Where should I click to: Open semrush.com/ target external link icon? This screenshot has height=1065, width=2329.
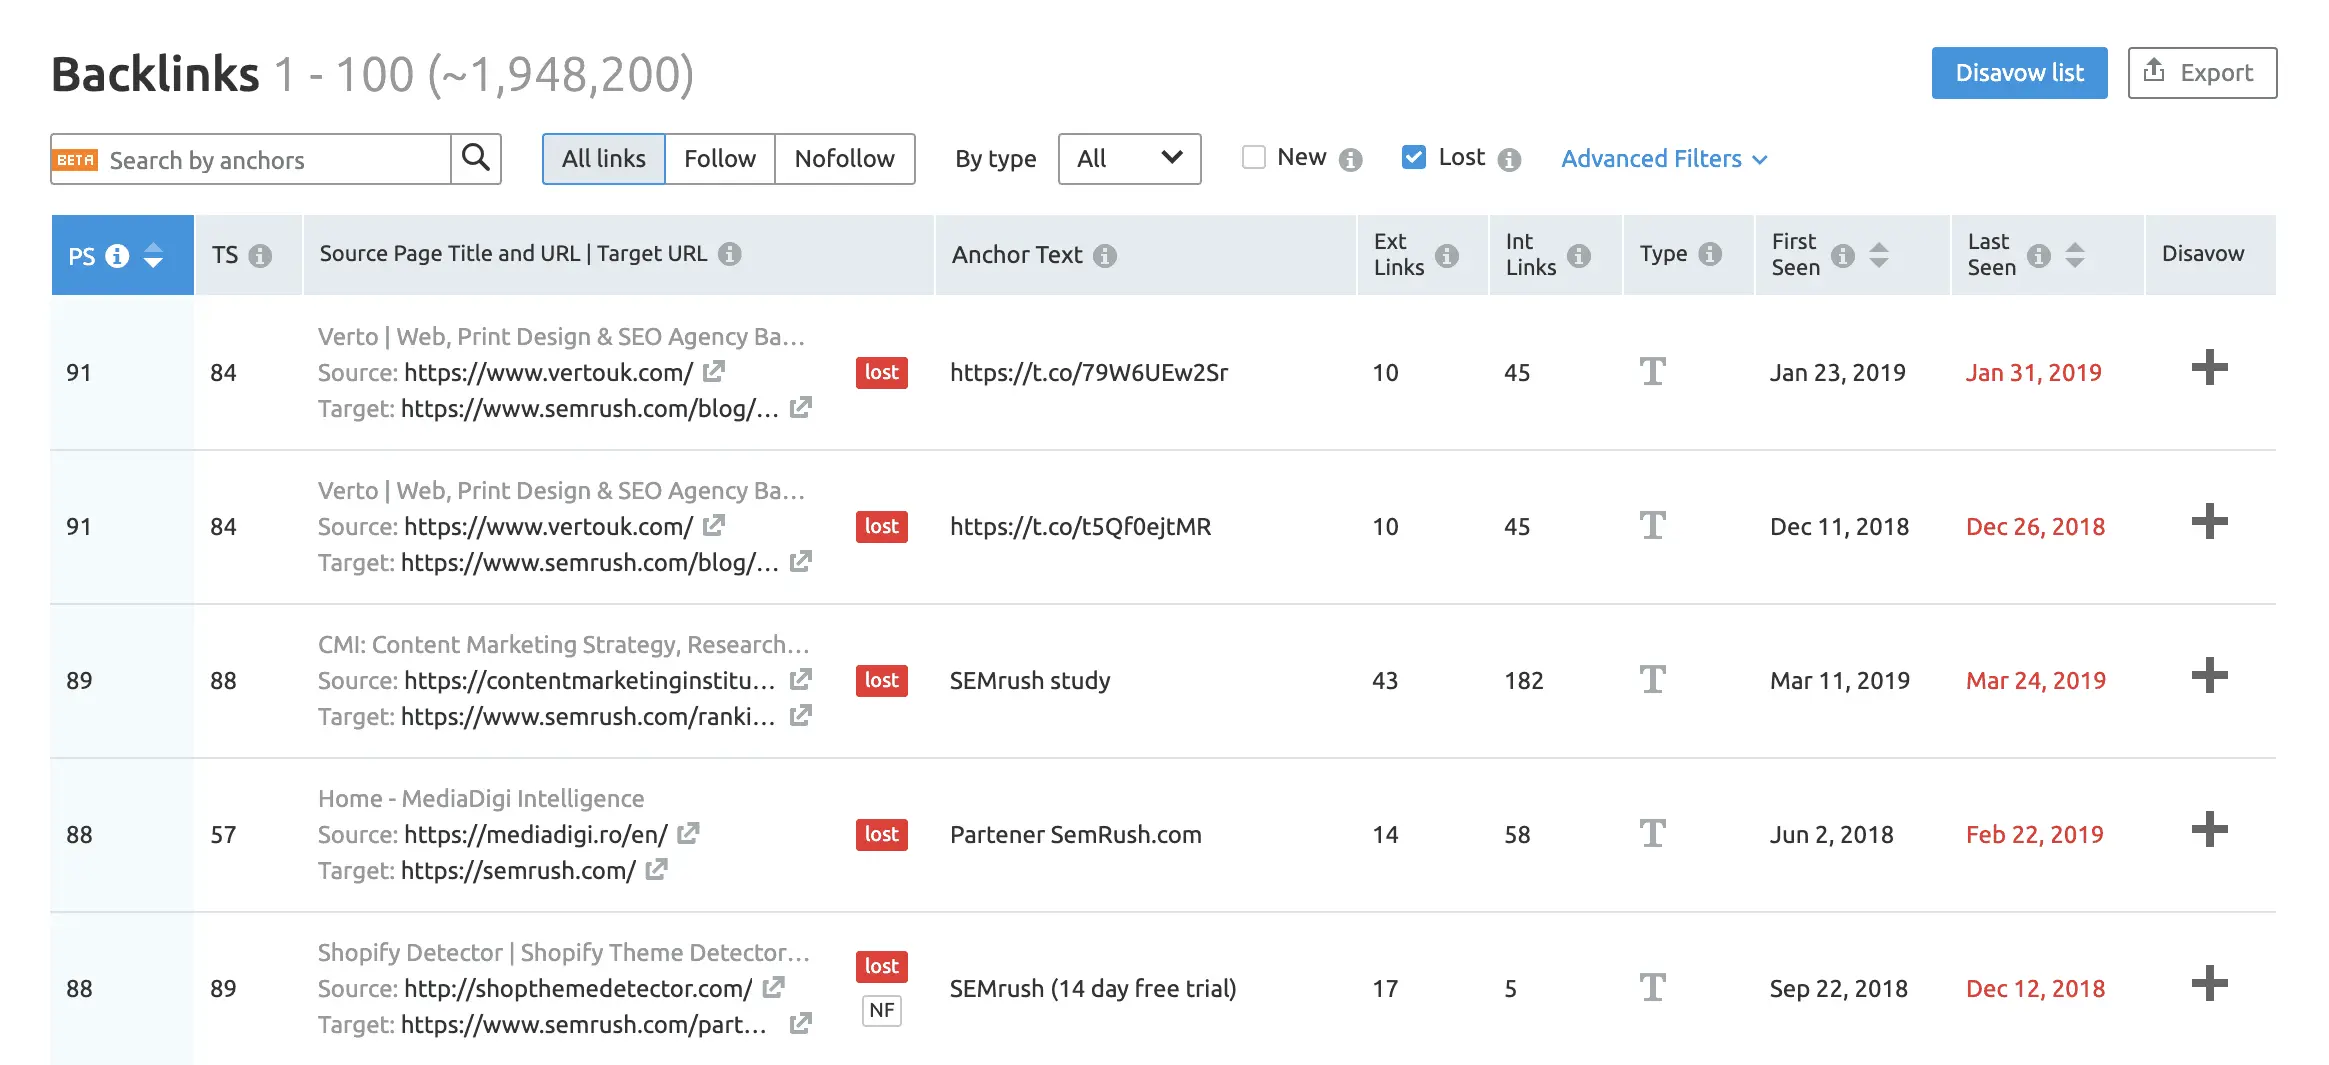(x=656, y=869)
